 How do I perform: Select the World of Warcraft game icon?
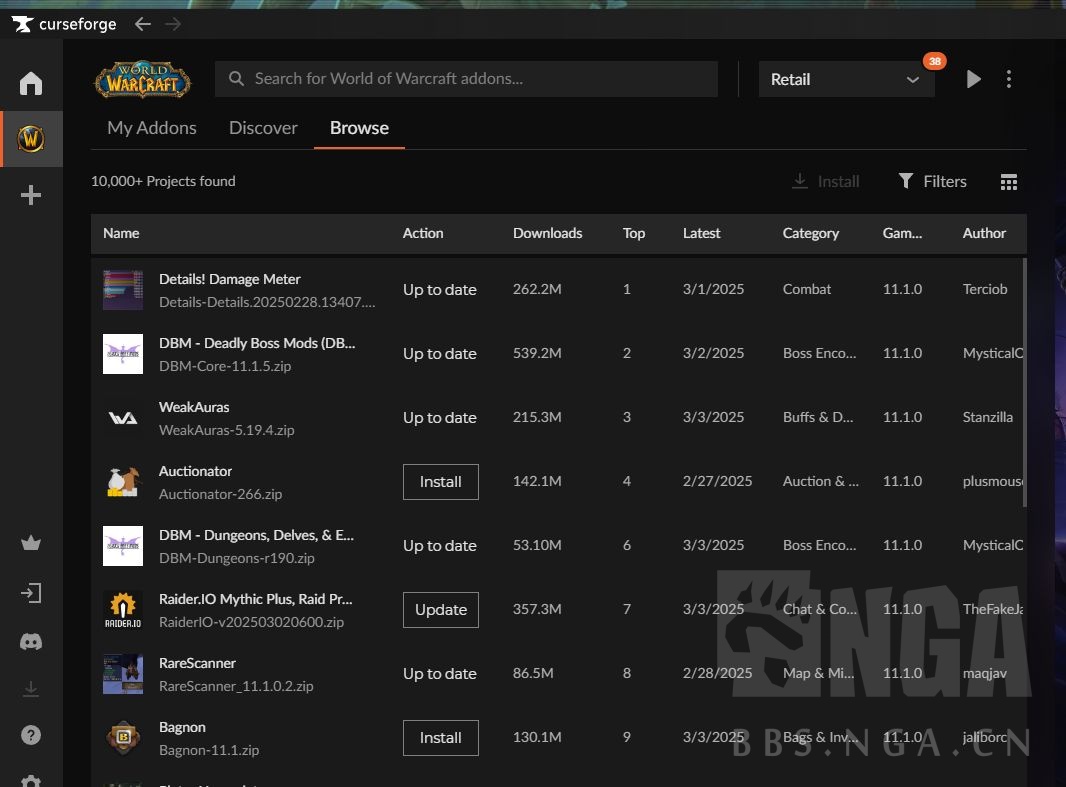[31, 139]
